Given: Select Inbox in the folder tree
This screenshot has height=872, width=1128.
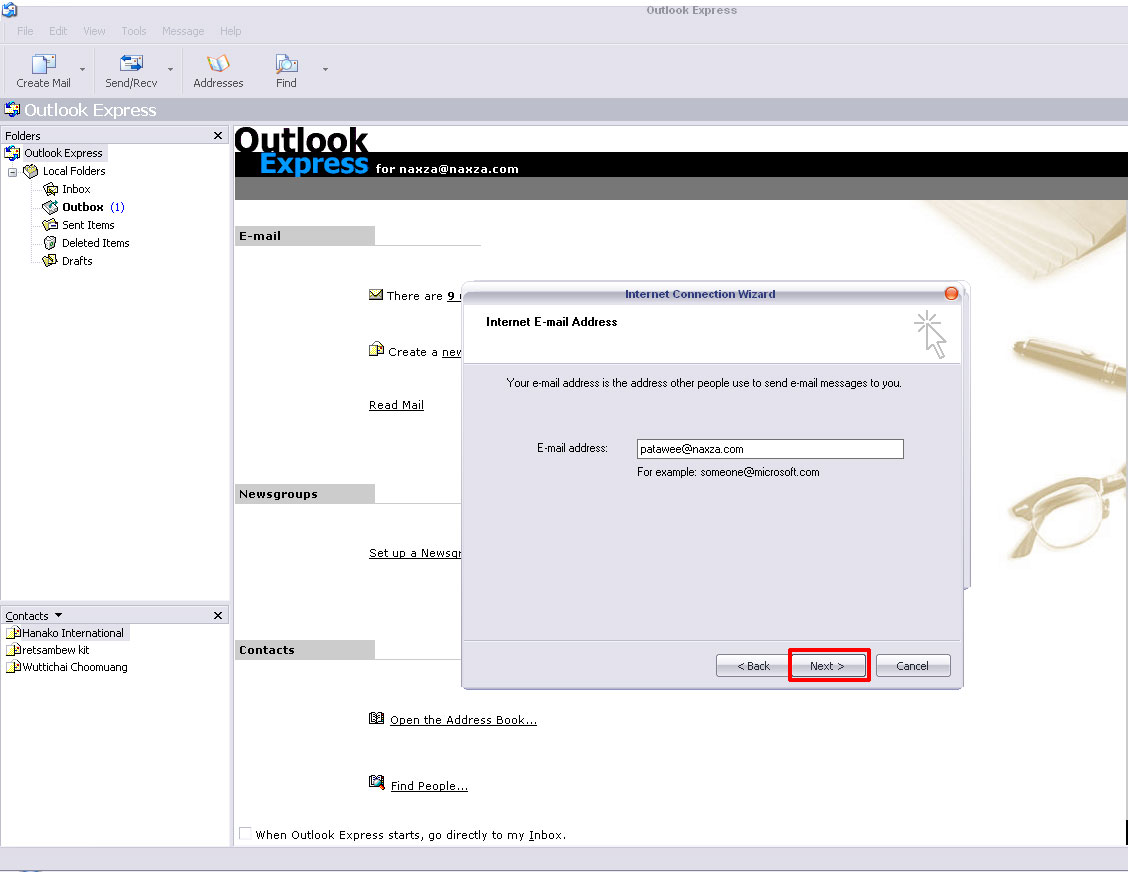Looking at the screenshot, I should tap(76, 189).
